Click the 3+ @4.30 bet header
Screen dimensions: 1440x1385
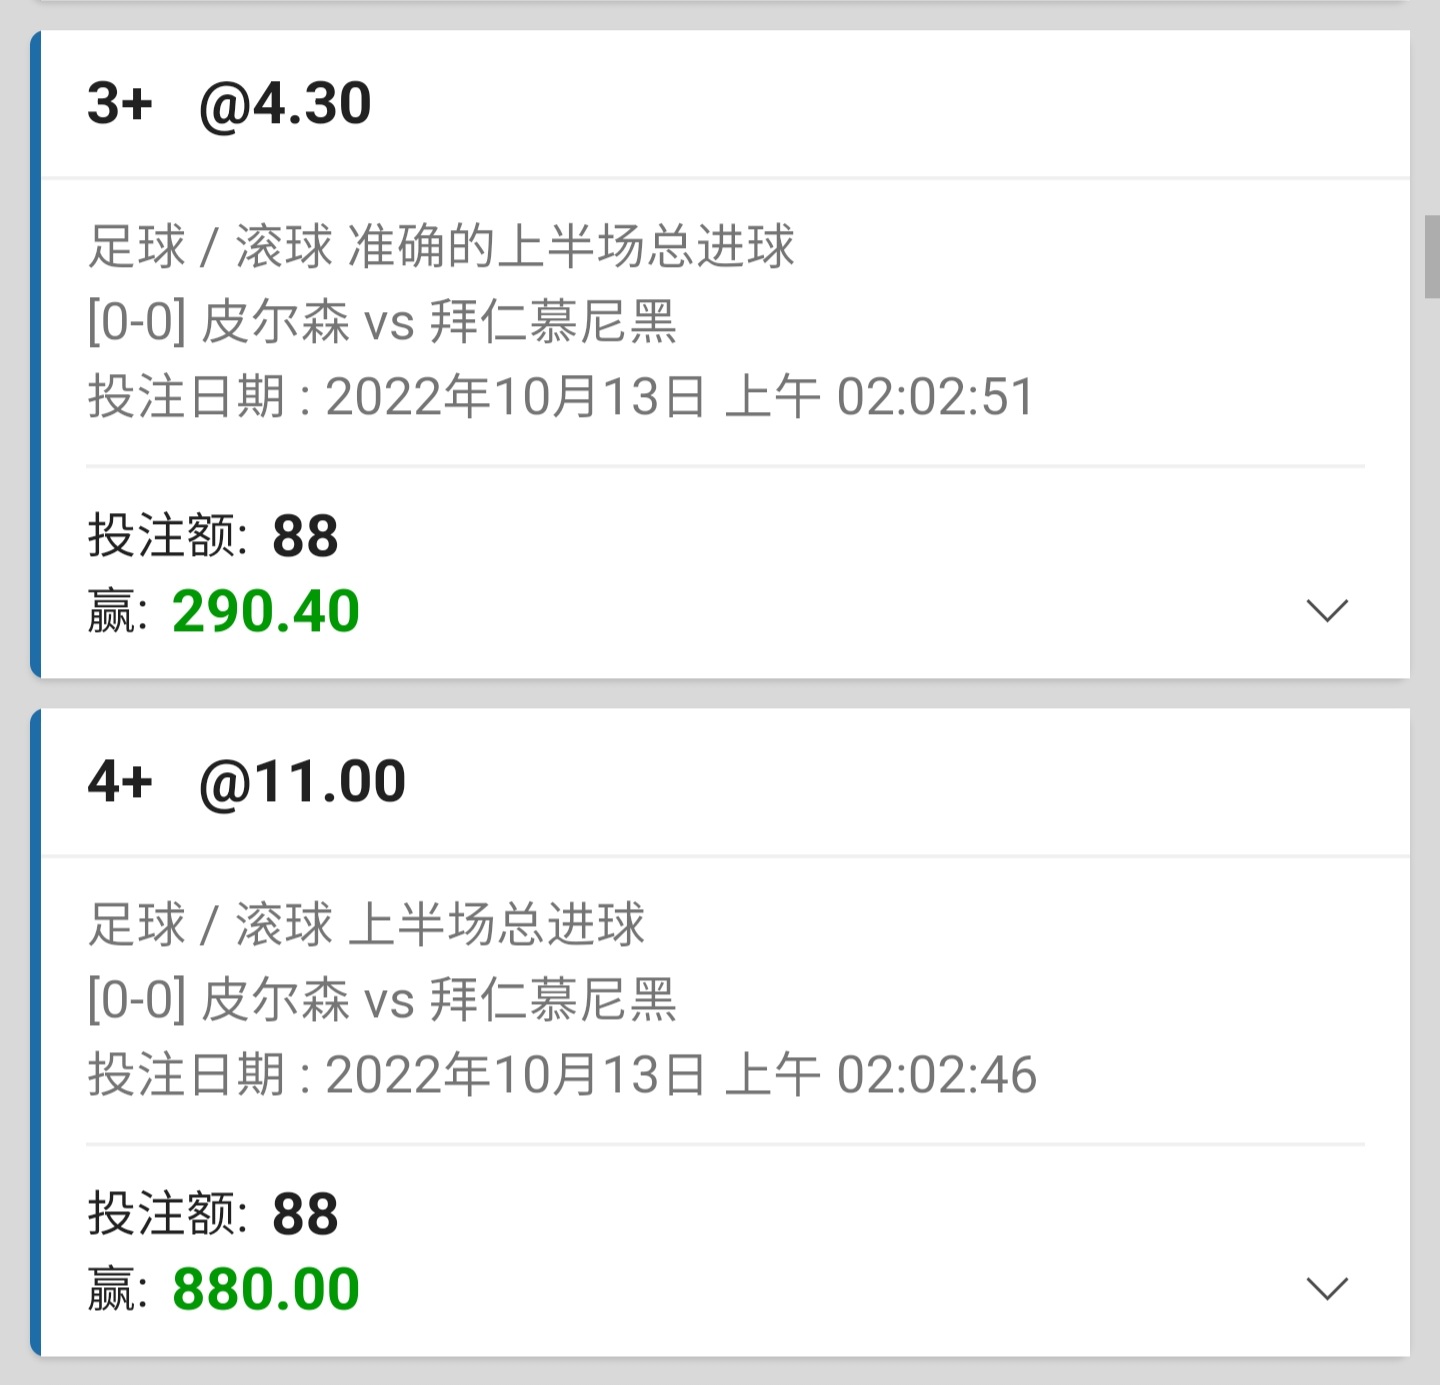[x=229, y=104]
